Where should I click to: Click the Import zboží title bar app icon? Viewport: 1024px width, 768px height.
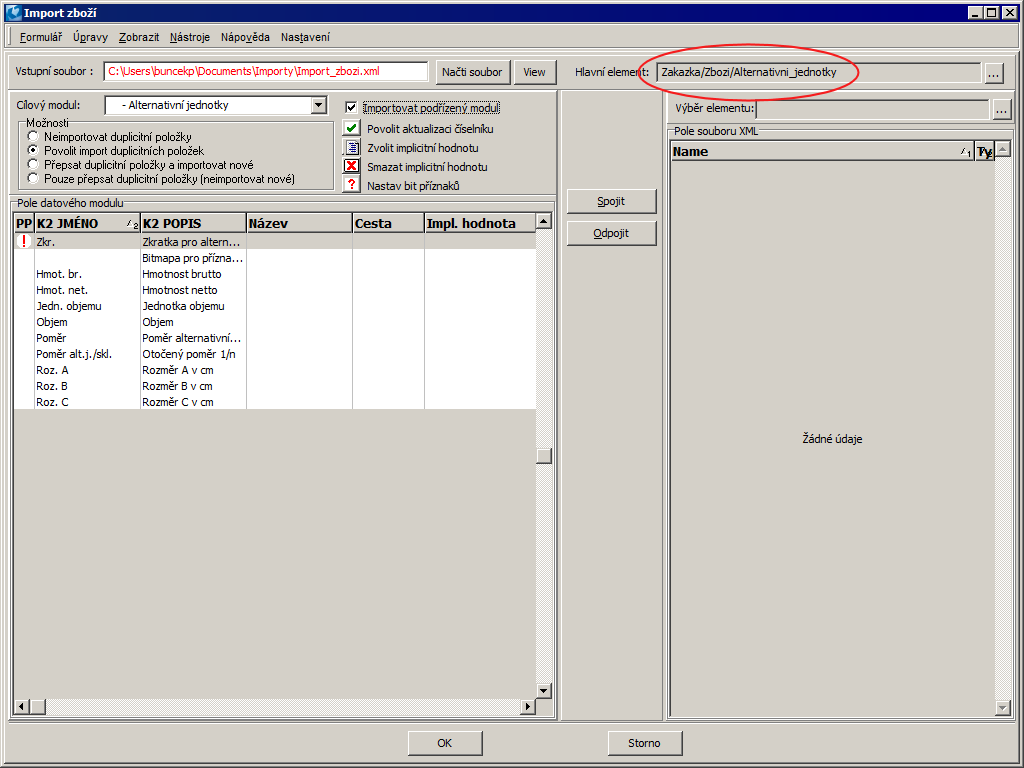click(x=13, y=12)
